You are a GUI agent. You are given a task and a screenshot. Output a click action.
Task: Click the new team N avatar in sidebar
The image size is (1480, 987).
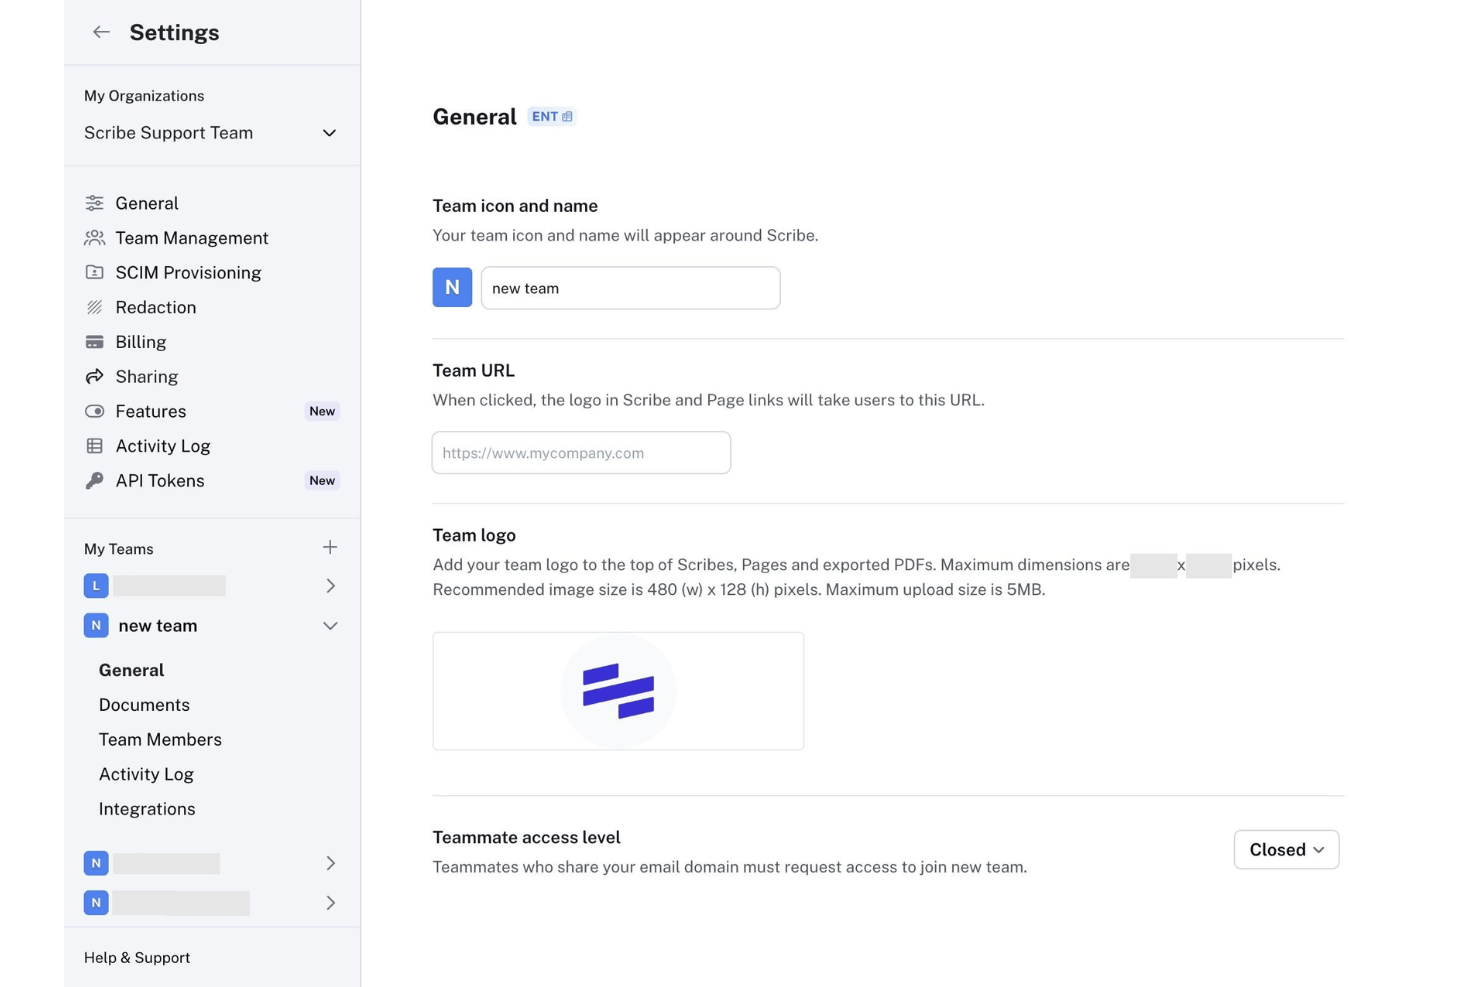(x=96, y=626)
